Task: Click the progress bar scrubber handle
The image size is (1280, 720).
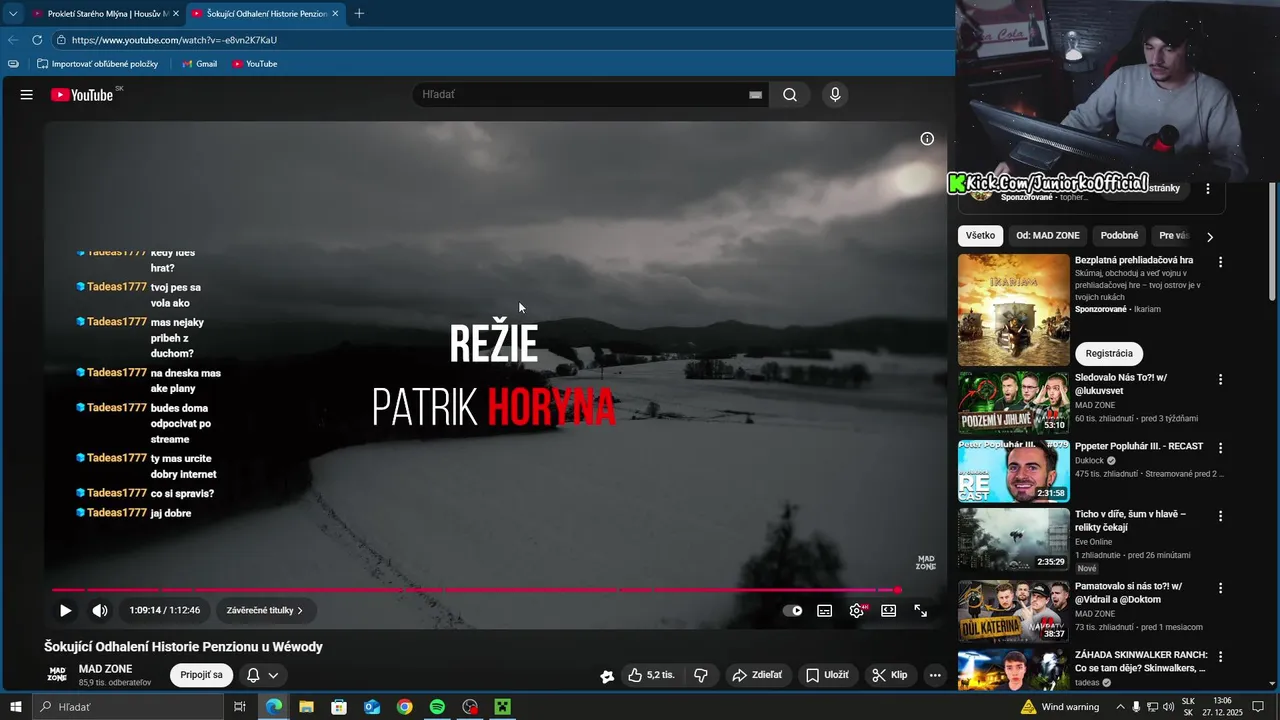Action: (898, 590)
